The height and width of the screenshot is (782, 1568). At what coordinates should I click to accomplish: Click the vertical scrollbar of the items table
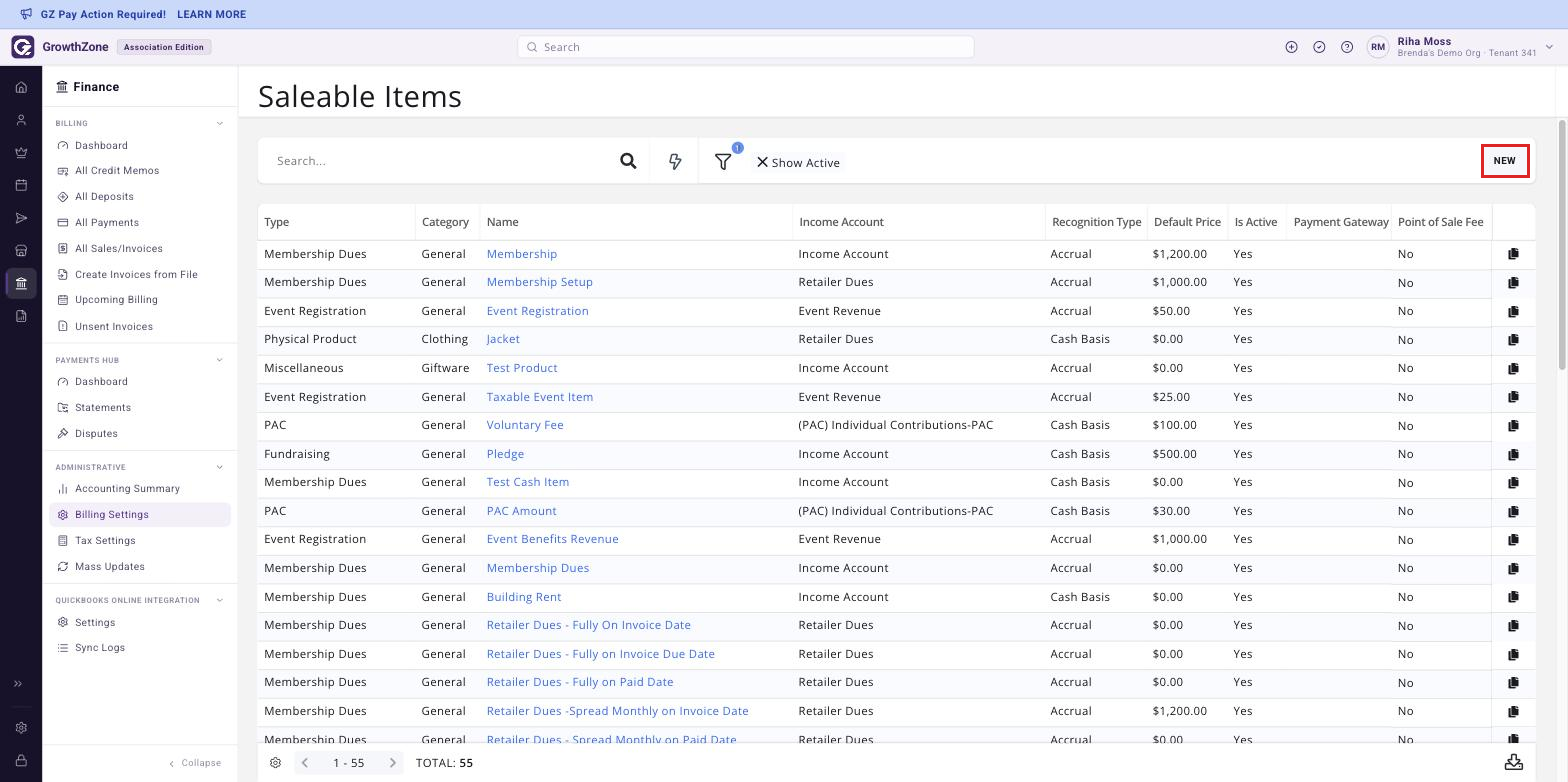(1561, 245)
